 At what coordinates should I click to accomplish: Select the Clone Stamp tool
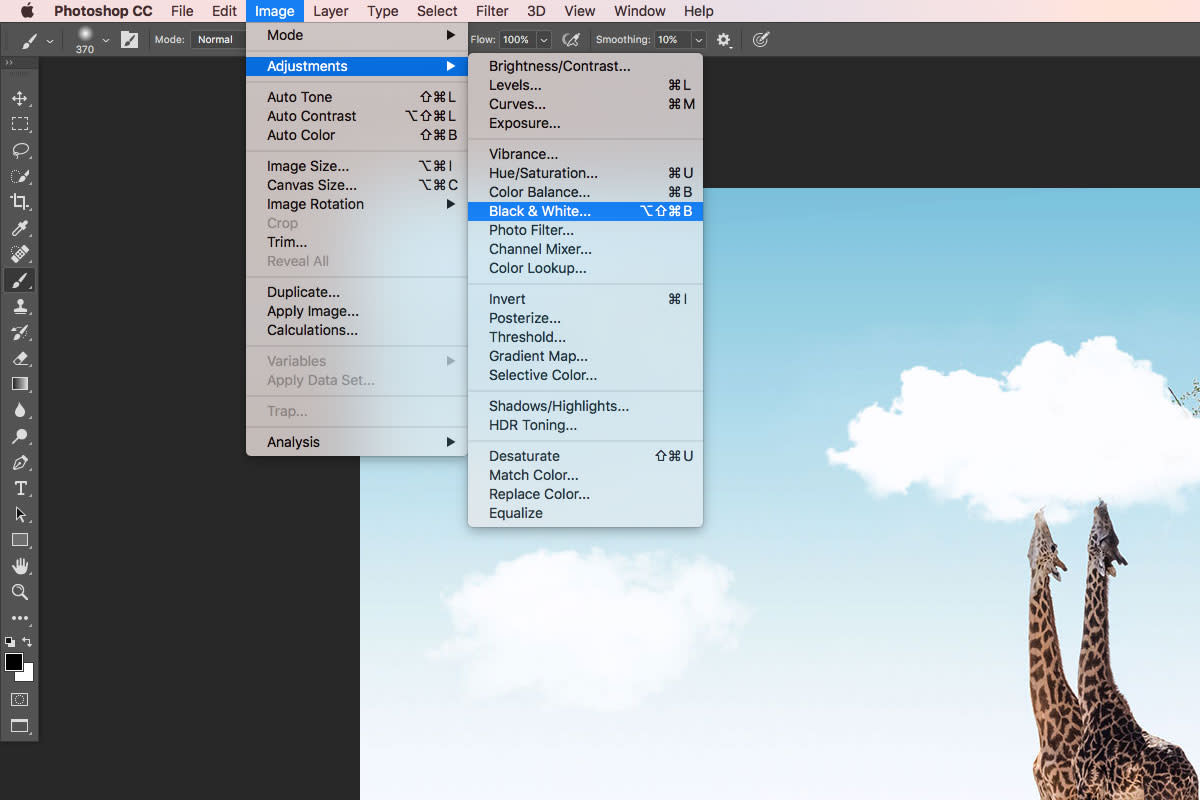[x=20, y=306]
